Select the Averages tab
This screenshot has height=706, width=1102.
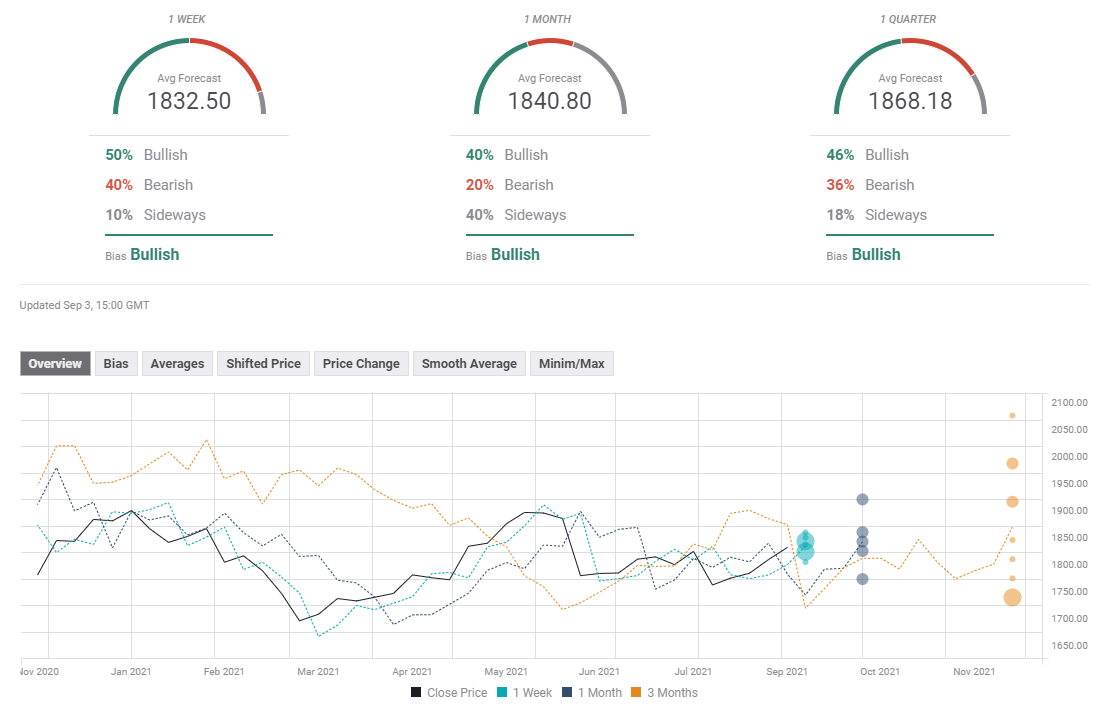tap(177, 364)
